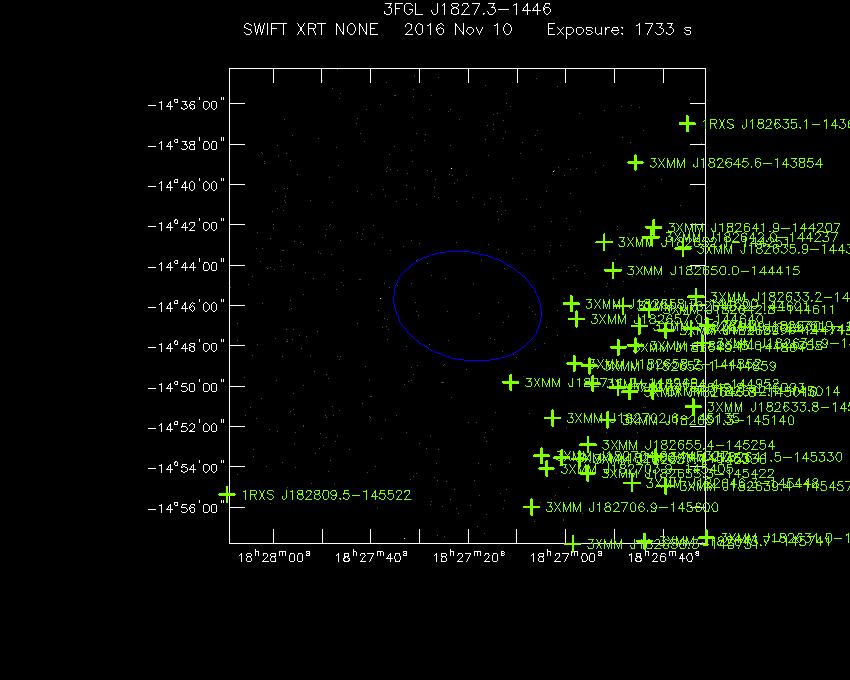Click the cross marker for 3XMM J182641.9-144207

tap(654, 228)
